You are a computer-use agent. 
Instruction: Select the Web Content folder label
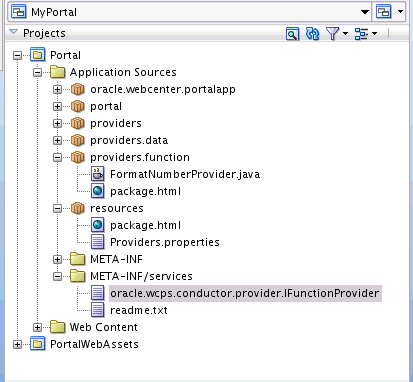pos(103,327)
